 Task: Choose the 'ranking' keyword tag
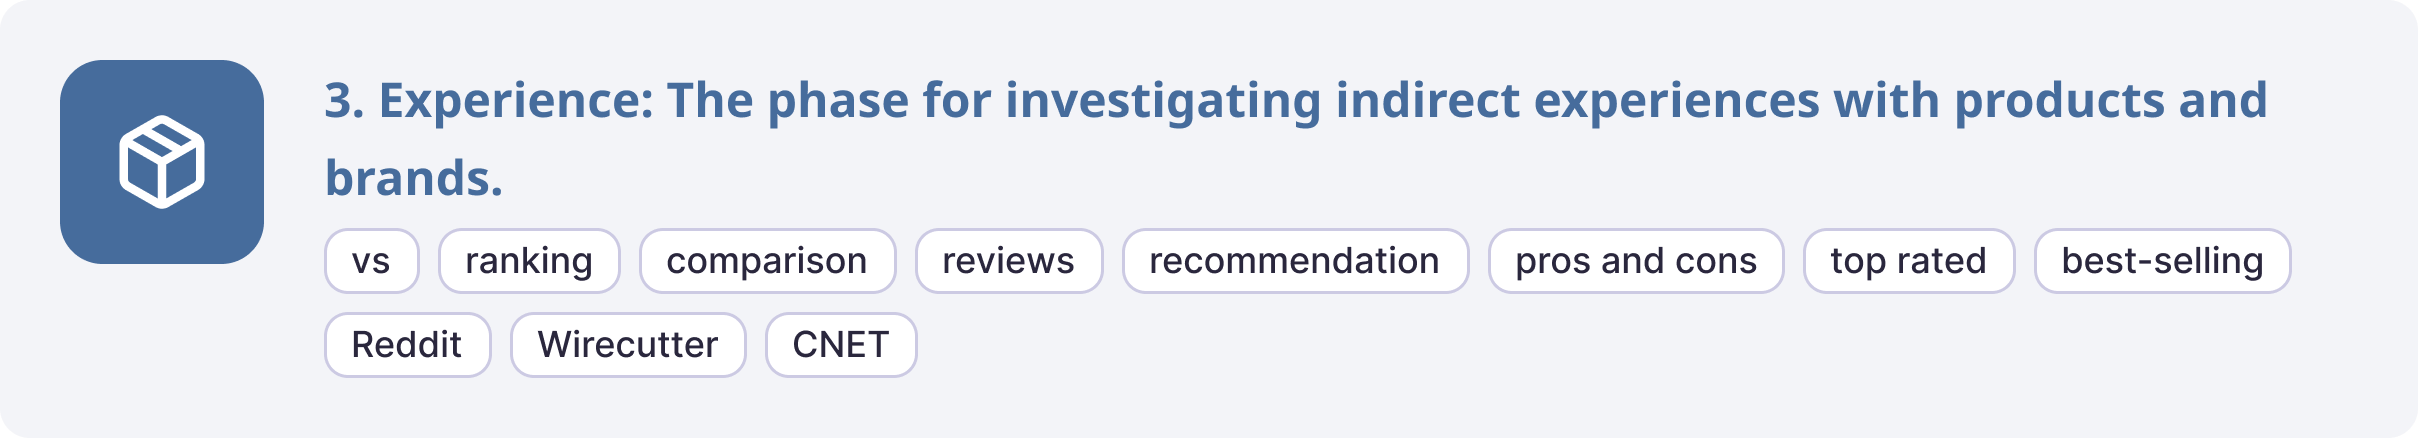coord(529,261)
